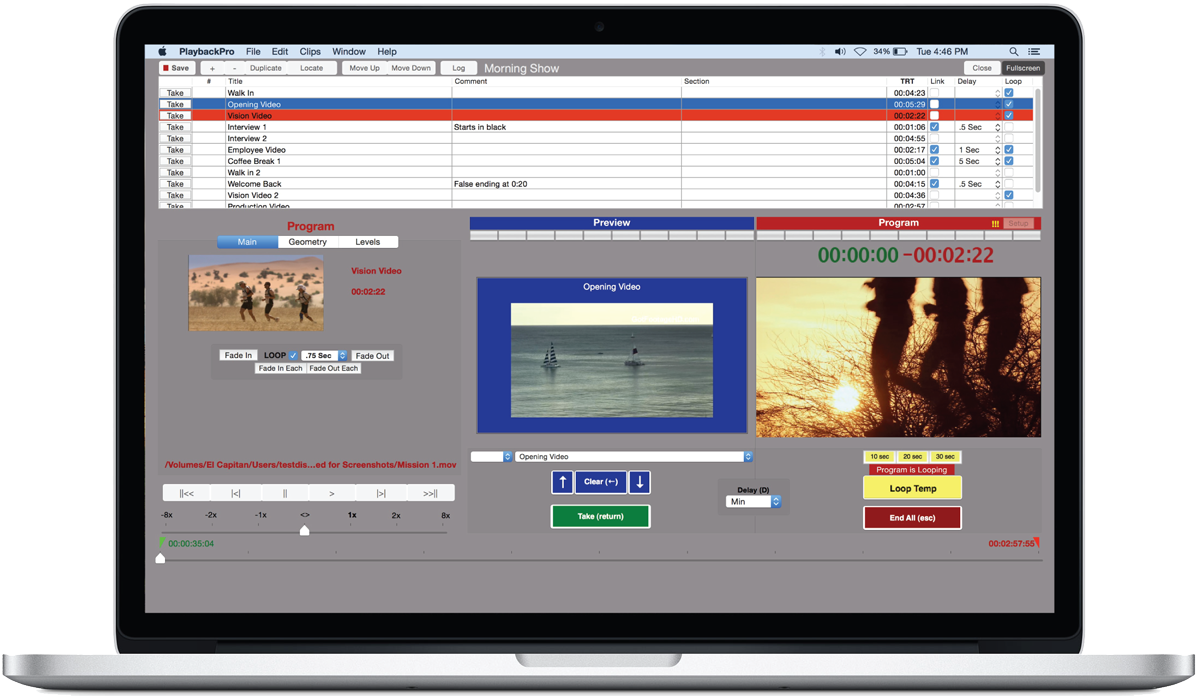Click delay stepper for Interview 1 row
Image resolution: width=1200 pixels, height=696 pixels.
pyautogui.click(x=997, y=127)
